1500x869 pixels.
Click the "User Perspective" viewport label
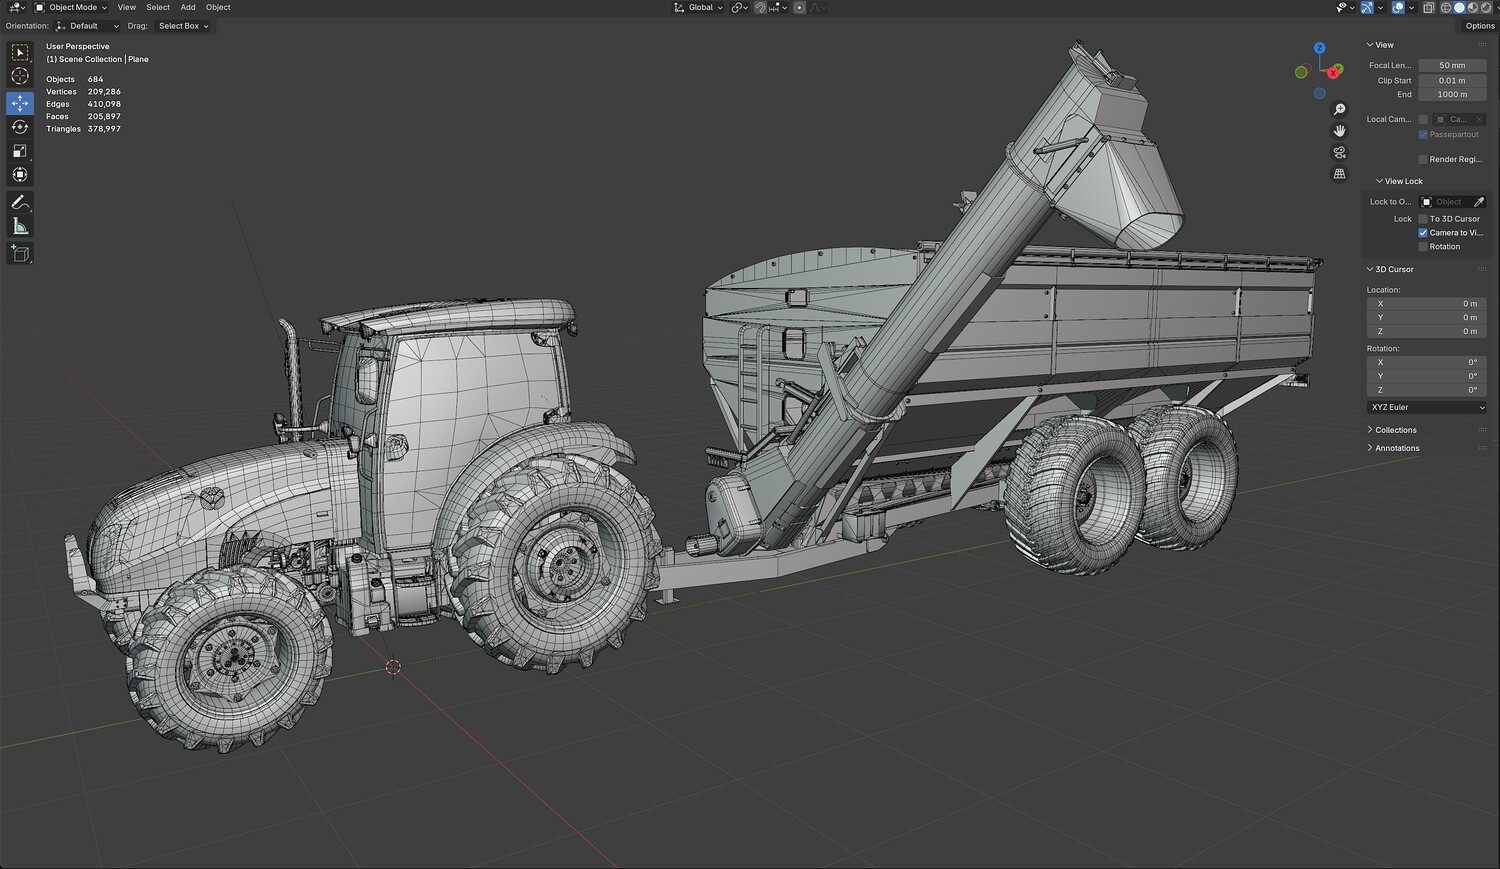[78, 46]
